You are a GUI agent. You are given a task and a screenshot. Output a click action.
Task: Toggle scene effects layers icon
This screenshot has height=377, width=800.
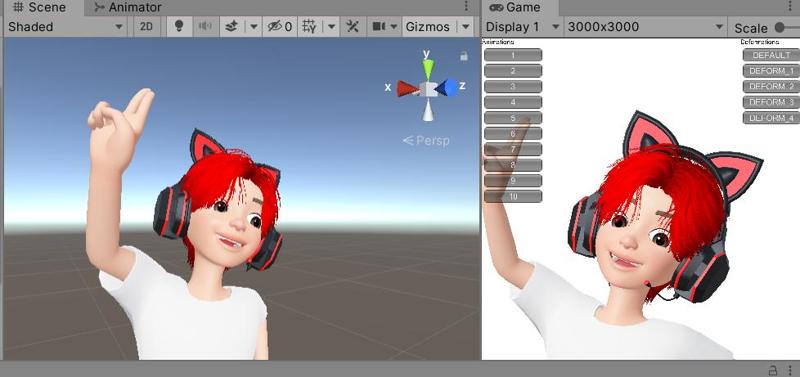click(x=233, y=27)
